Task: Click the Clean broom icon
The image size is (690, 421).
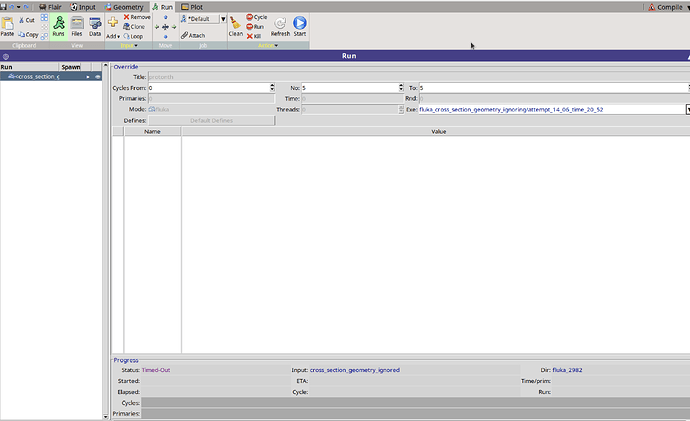Action: 235,23
